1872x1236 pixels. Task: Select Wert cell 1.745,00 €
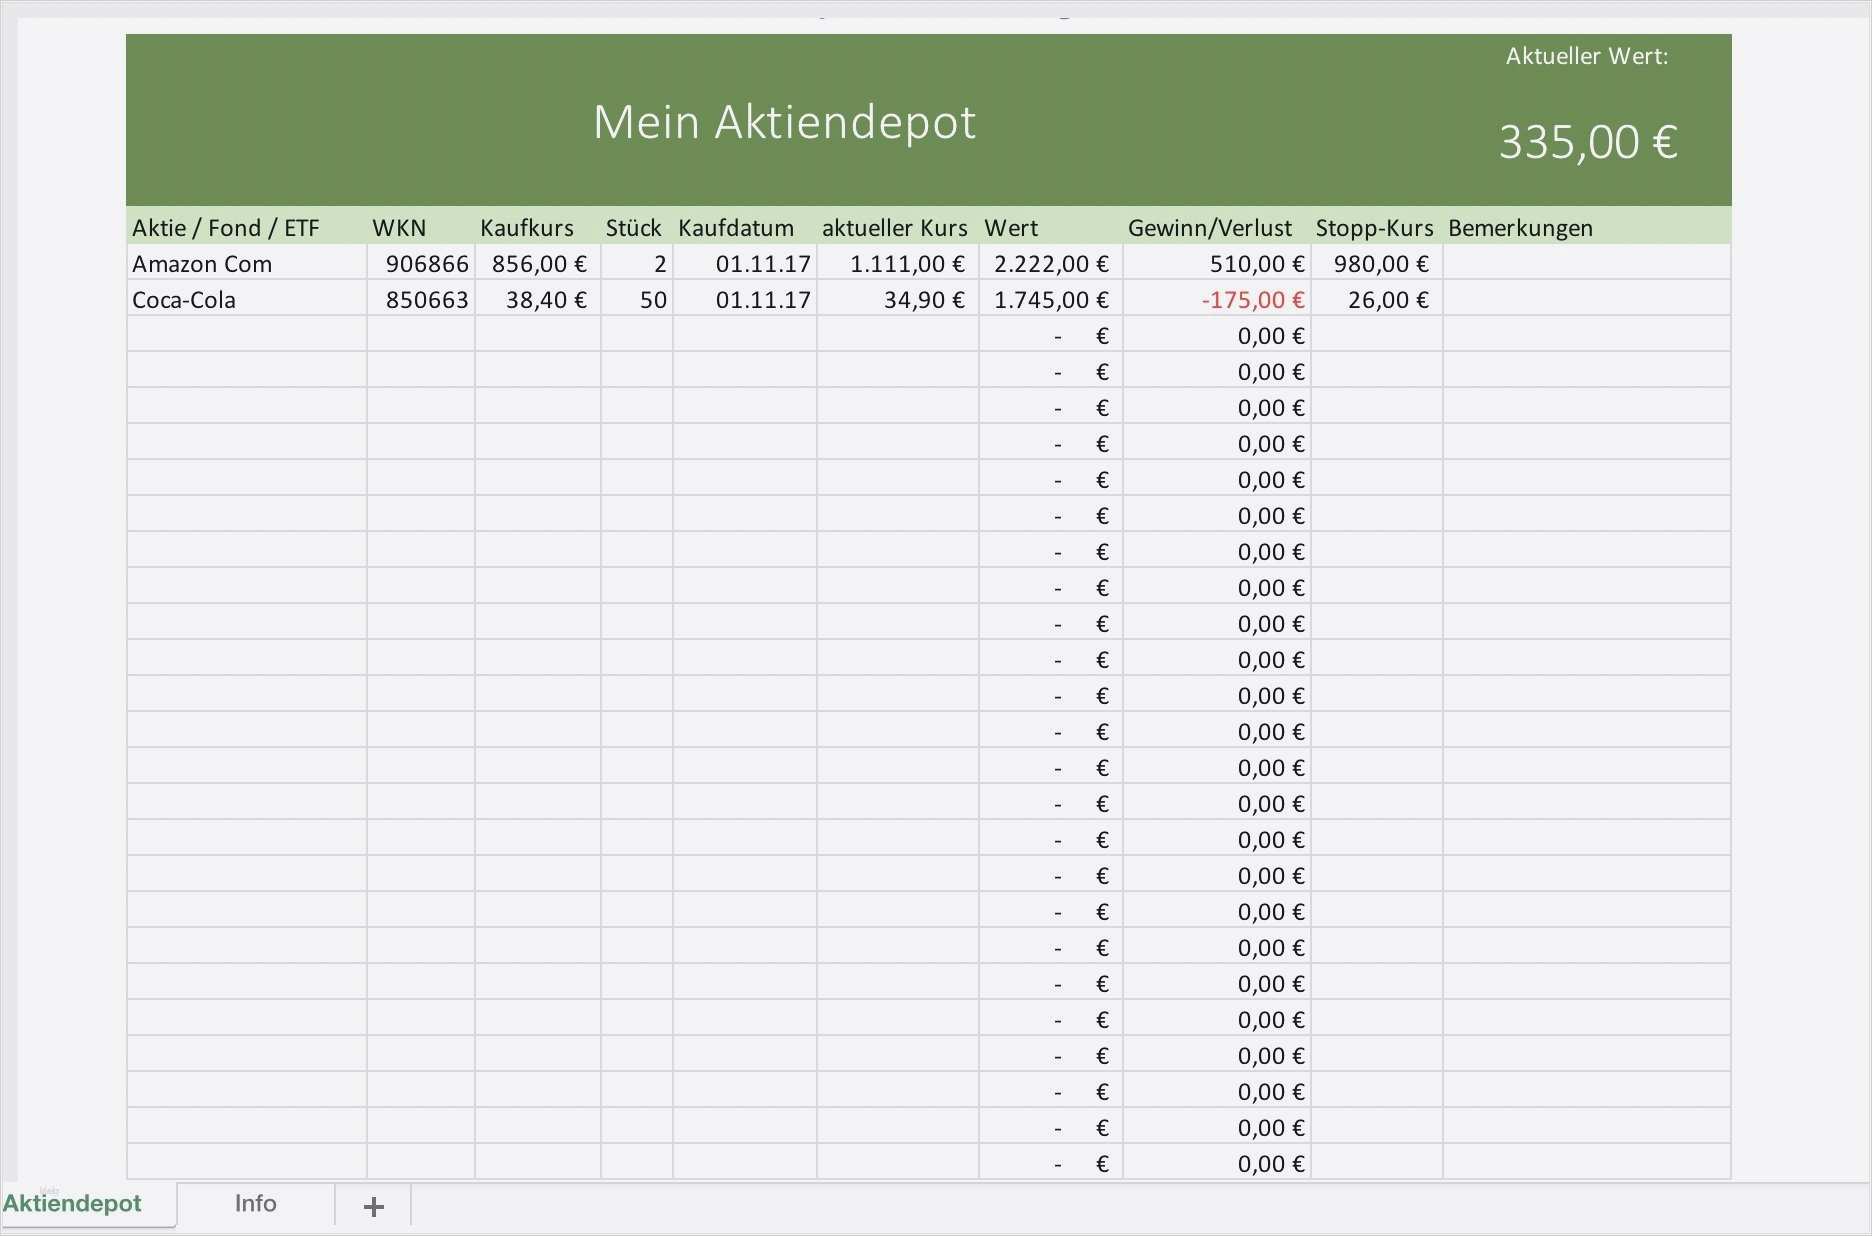[x=1051, y=300]
